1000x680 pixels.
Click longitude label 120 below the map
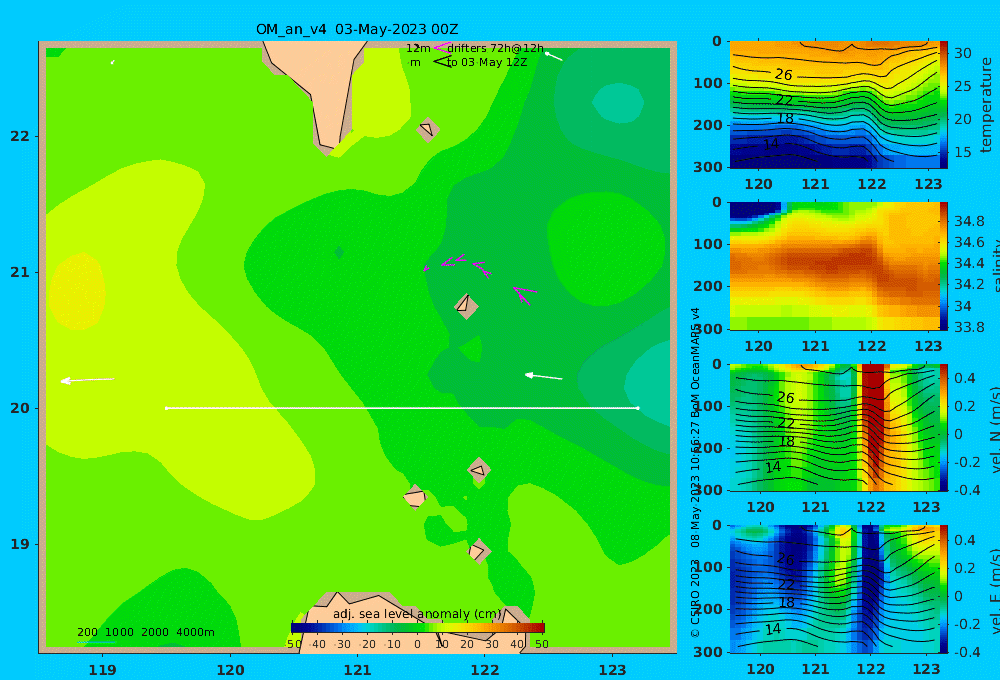(230, 670)
